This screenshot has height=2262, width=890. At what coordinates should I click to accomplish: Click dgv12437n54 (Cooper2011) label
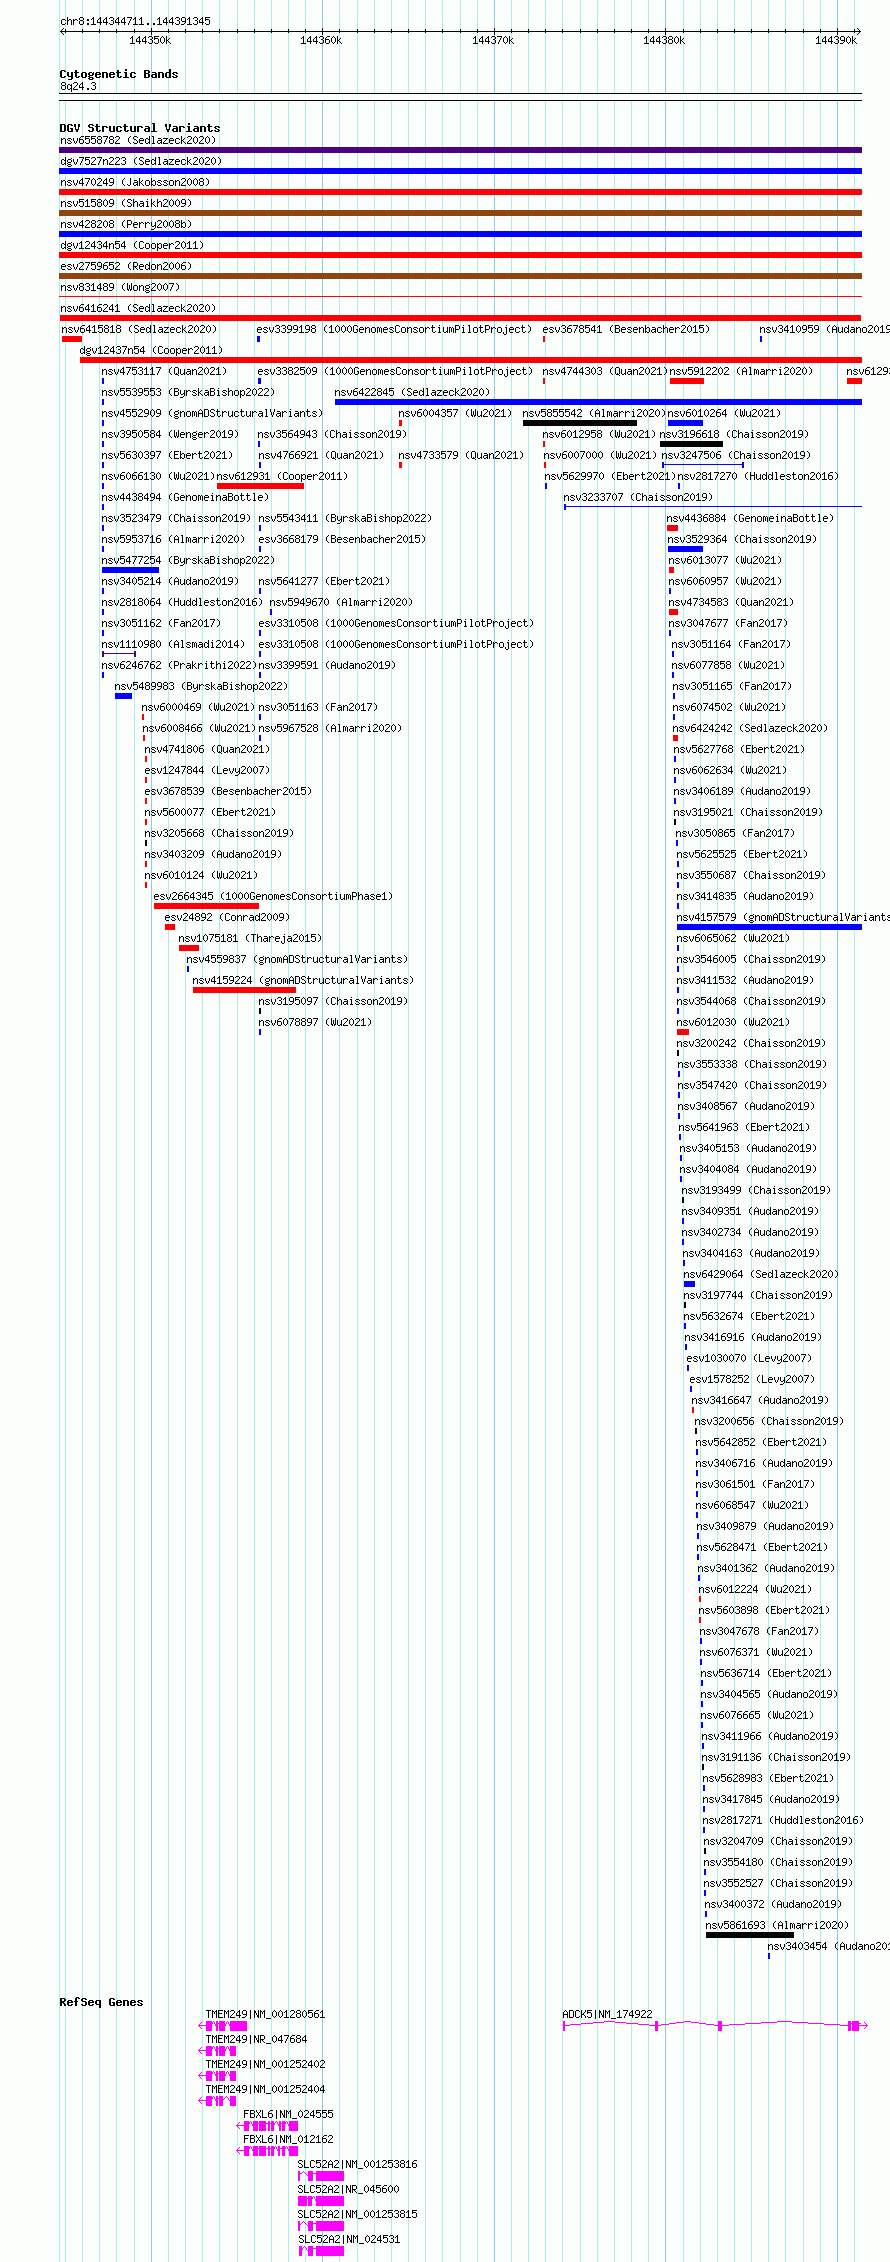point(151,351)
